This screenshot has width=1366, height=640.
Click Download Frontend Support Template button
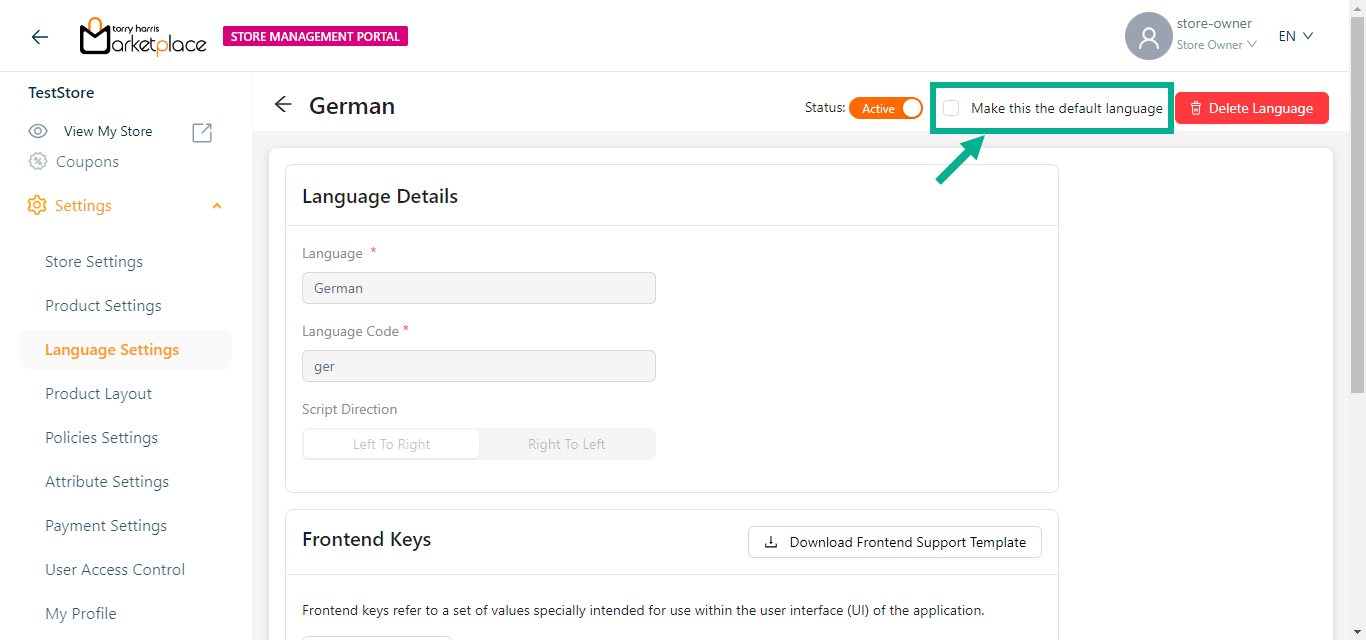[x=894, y=542]
